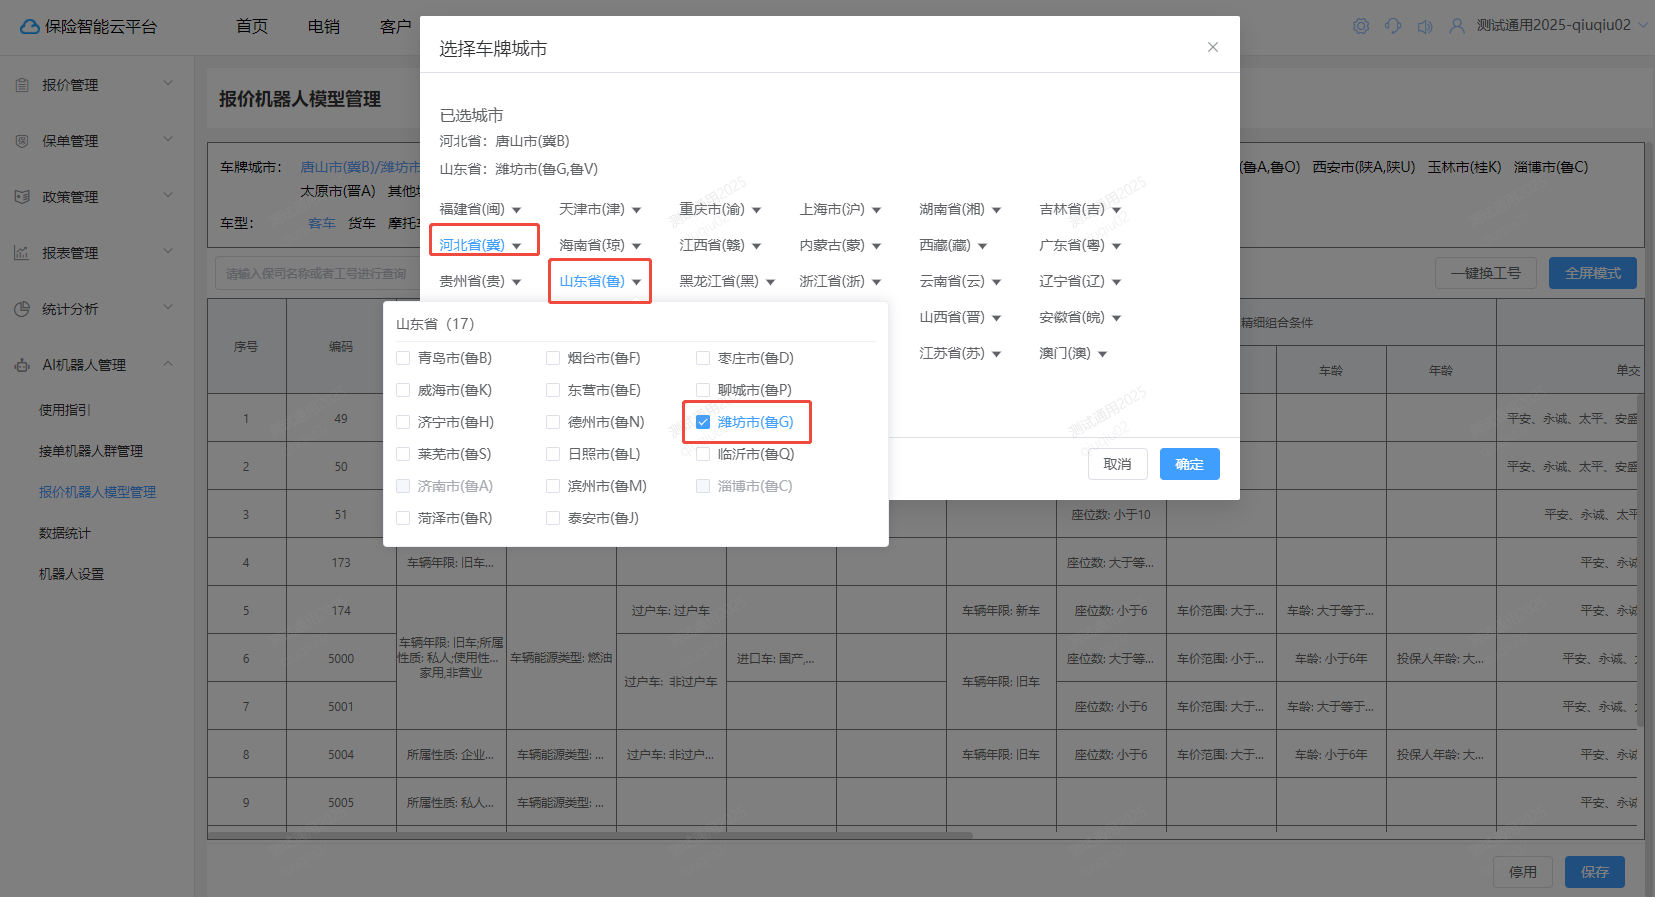Expand 天津市(津) dropdown
This screenshot has width=1655, height=897.
coord(600,209)
